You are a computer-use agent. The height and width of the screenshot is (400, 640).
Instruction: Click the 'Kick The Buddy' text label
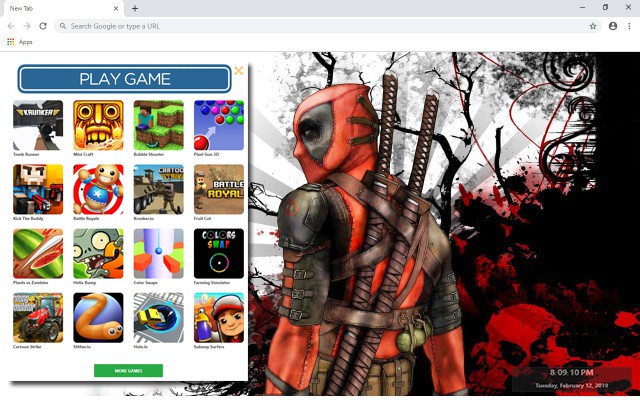28,218
